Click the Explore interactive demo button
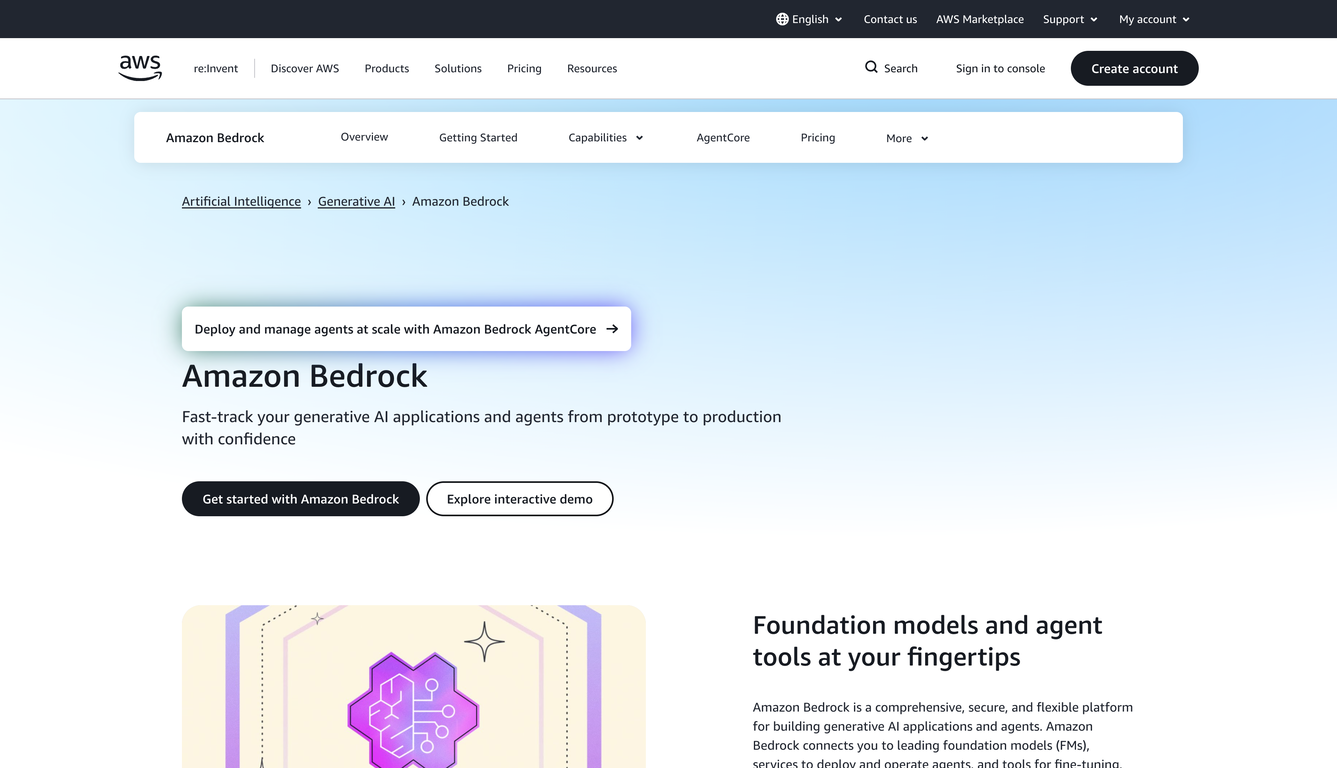 (519, 498)
